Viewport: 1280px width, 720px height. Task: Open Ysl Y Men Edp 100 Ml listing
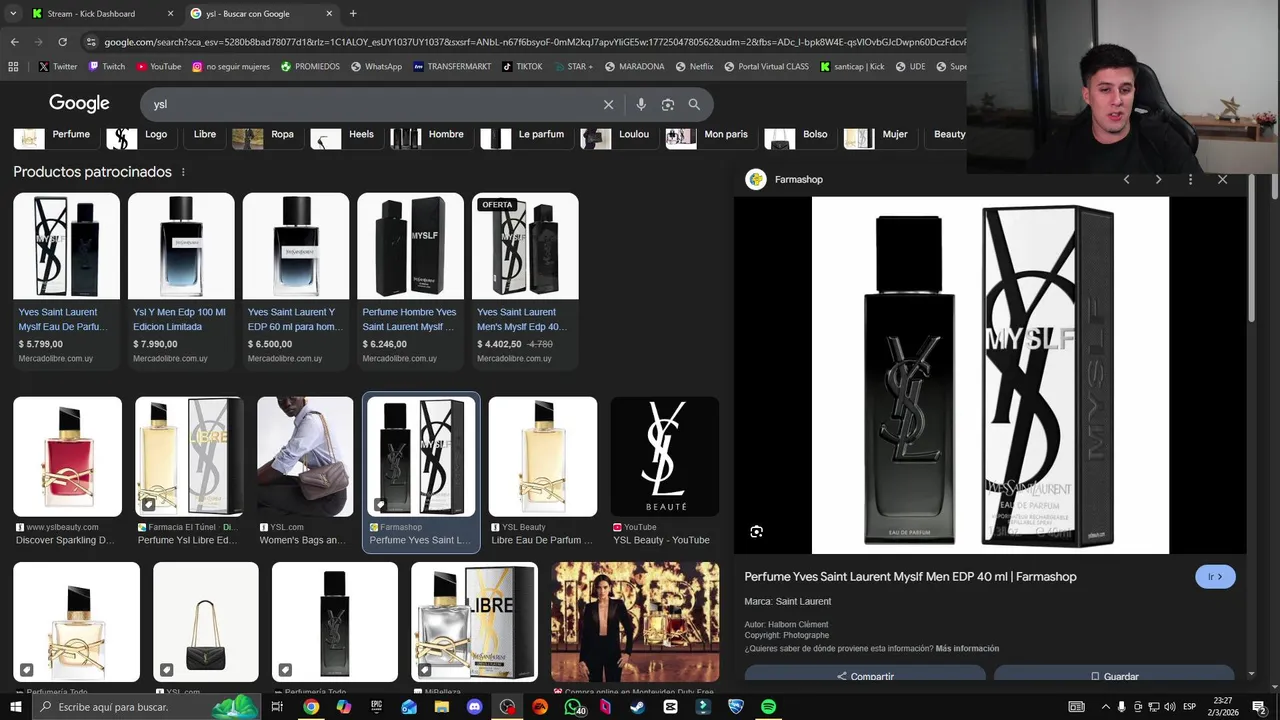[181, 281]
